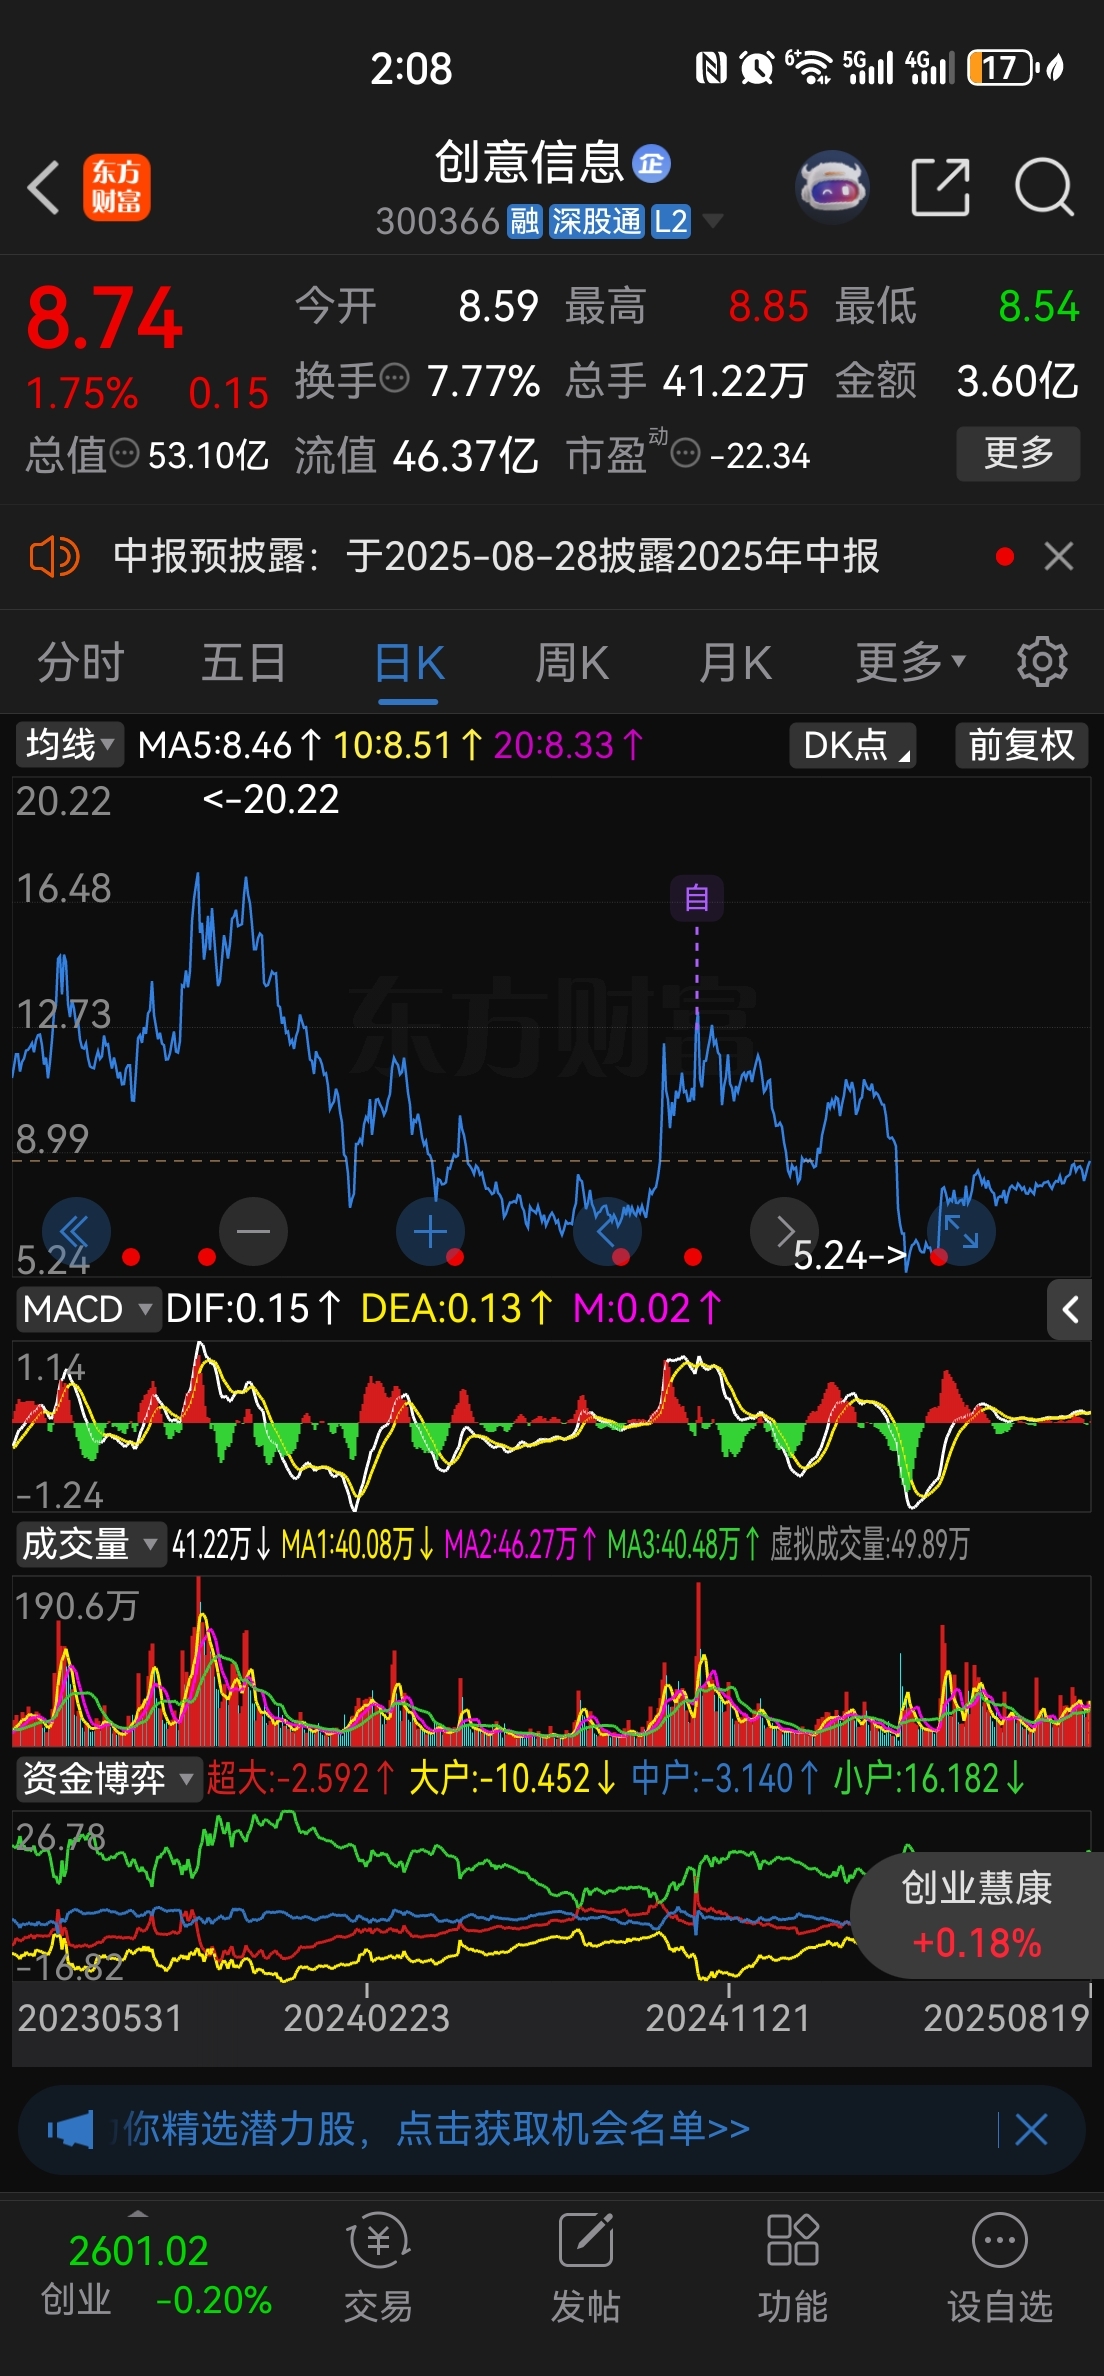Tap the 深股通 badge
This screenshot has width=1104, height=2376.
point(597,221)
